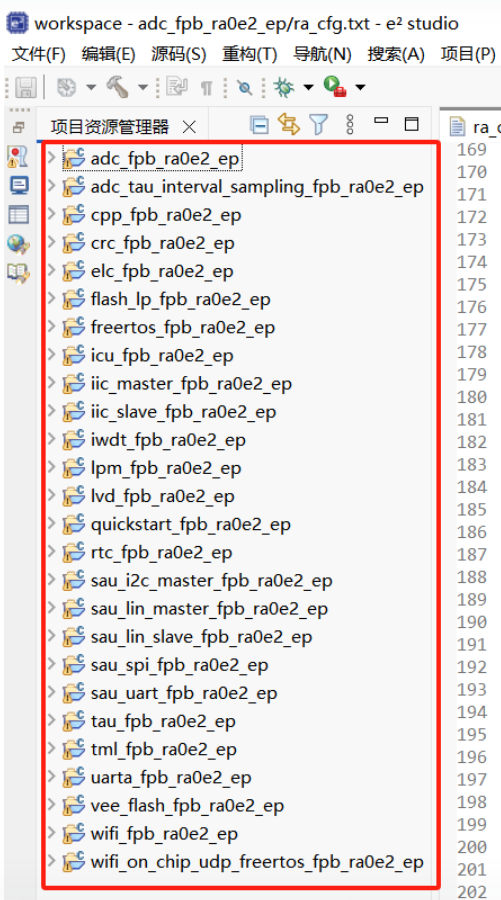Select the sau_uart_fpb_ra0e2_ep project

(184, 693)
